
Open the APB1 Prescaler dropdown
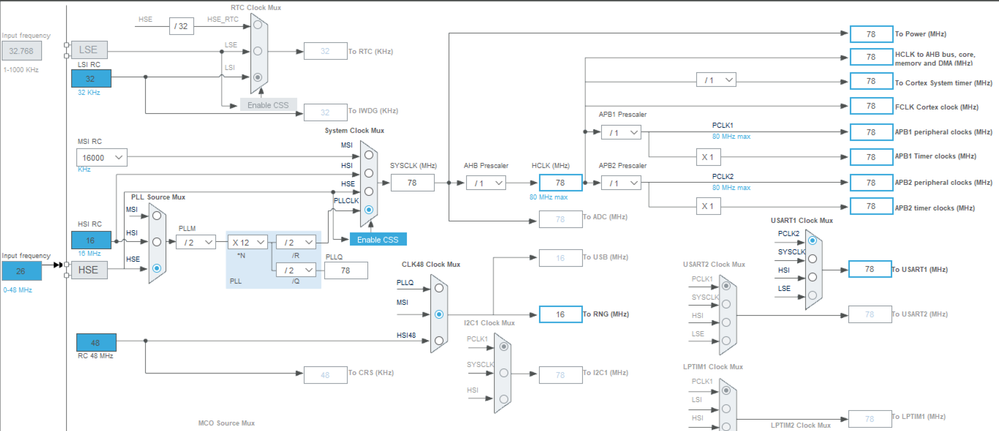point(621,132)
